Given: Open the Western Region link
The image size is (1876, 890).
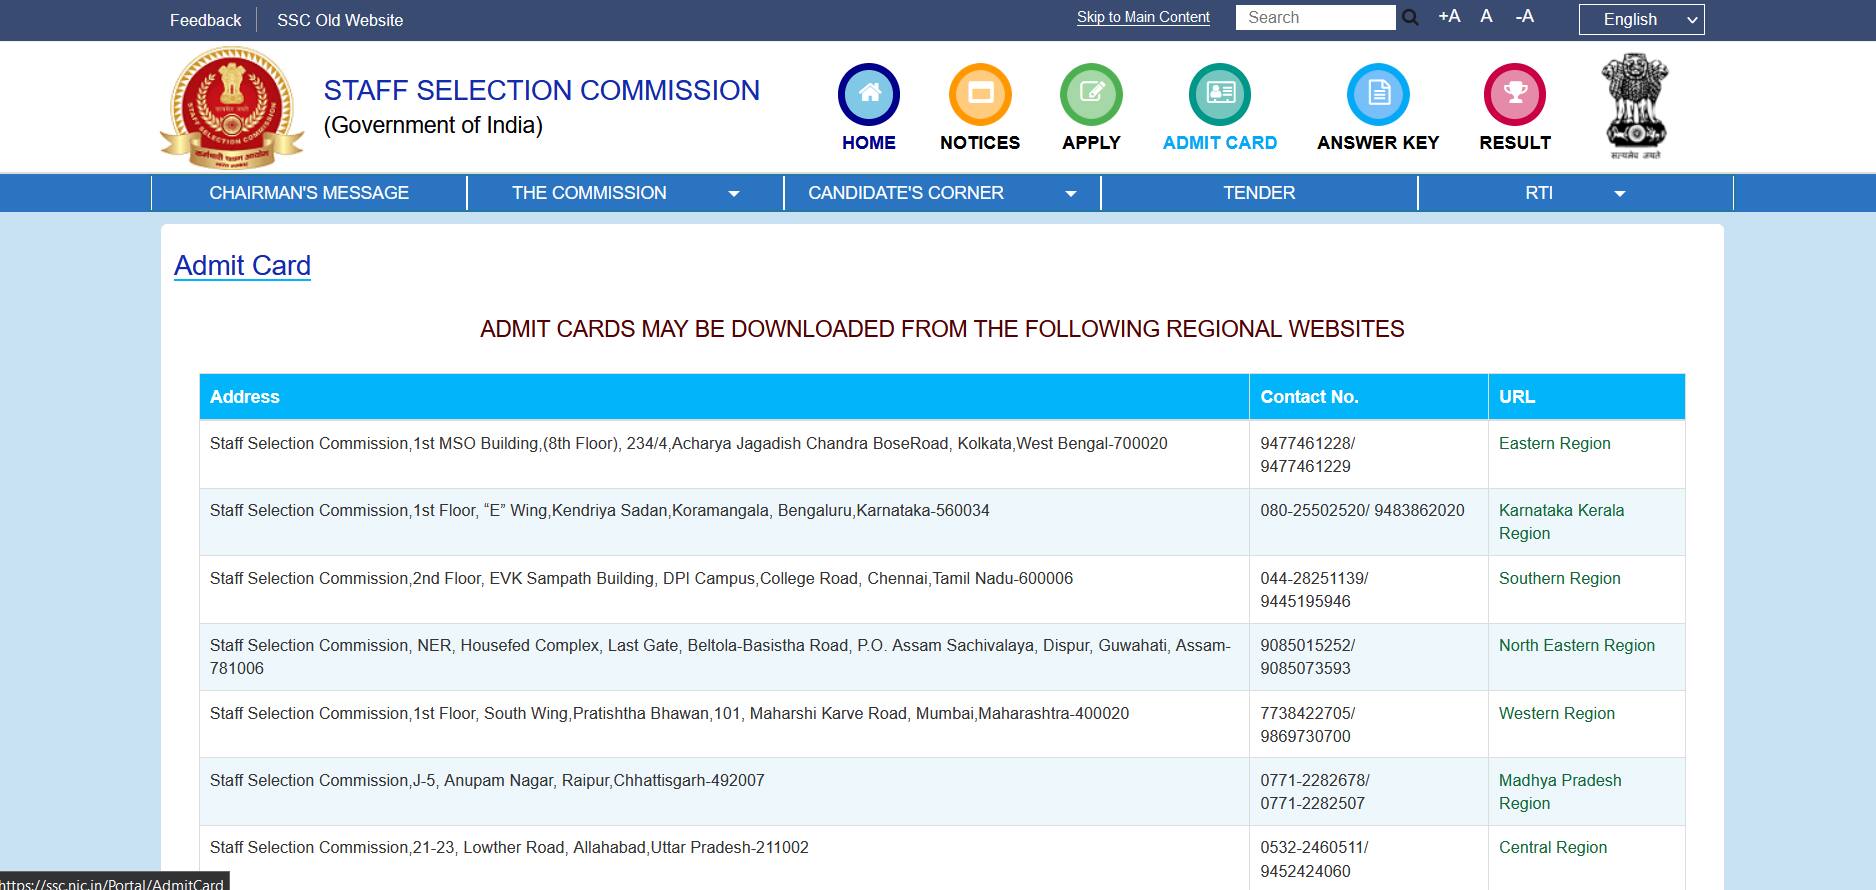Looking at the screenshot, I should pos(1556,713).
